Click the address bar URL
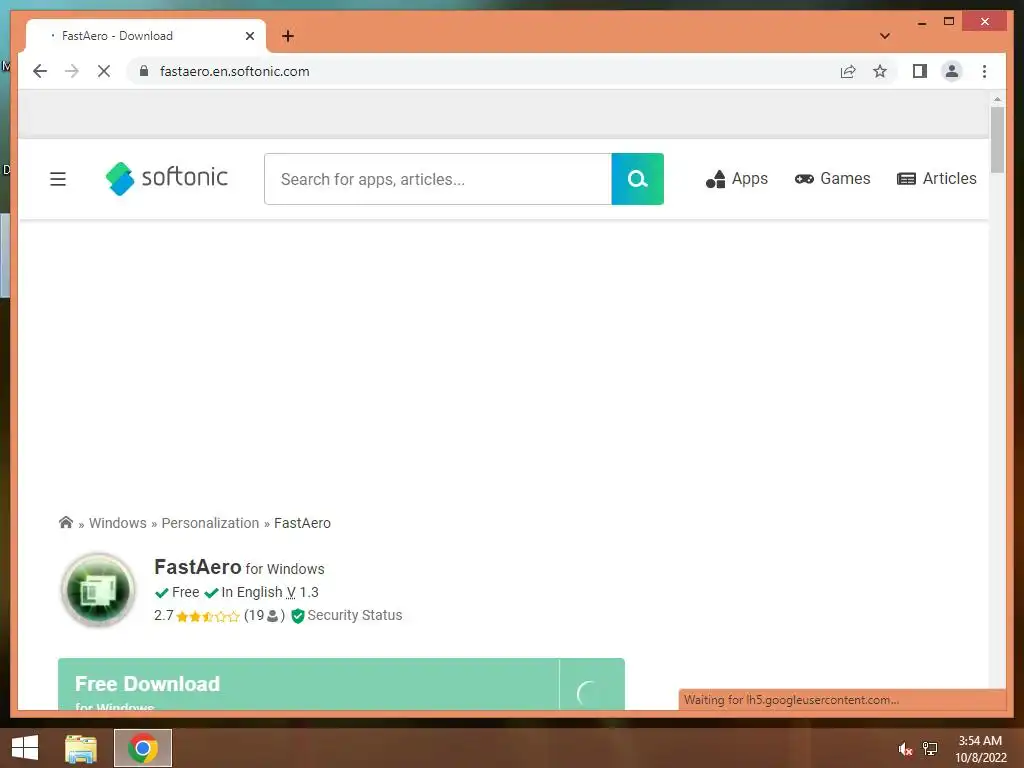 (234, 71)
